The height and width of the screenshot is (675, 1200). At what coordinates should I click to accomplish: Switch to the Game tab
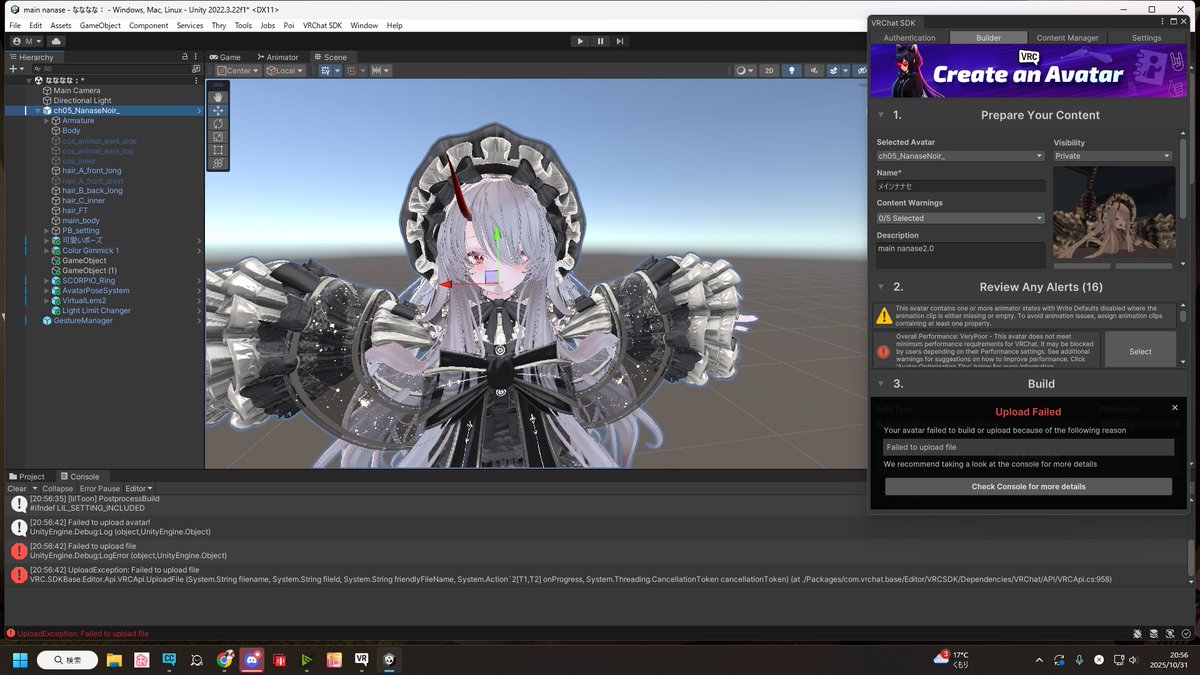point(225,57)
